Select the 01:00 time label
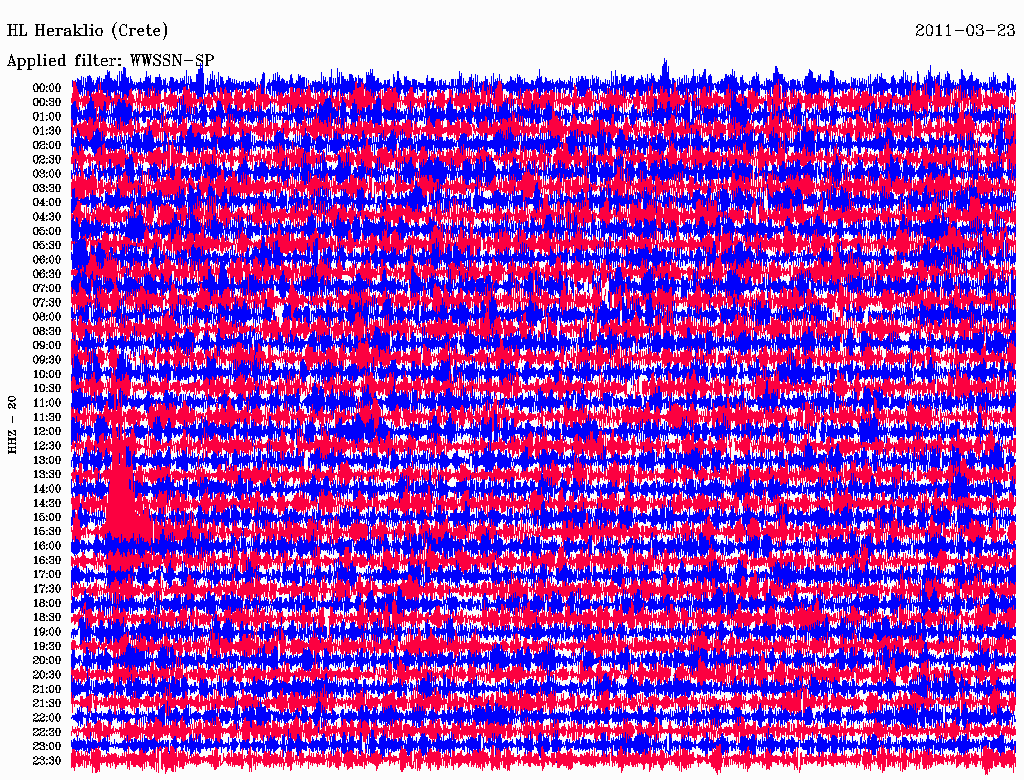Viewport: 1024px width, 780px height. [x=47, y=116]
